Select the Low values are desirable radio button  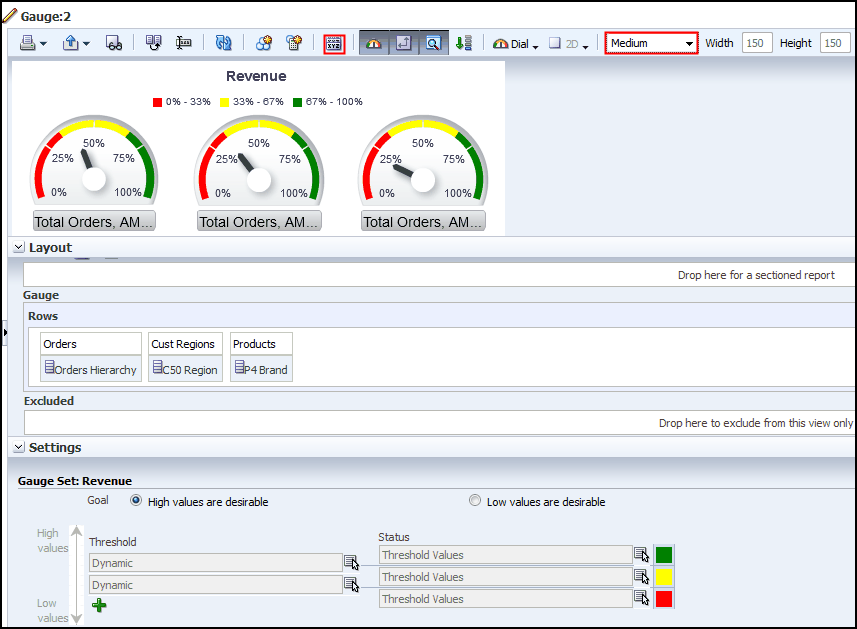(x=475, y=500)
